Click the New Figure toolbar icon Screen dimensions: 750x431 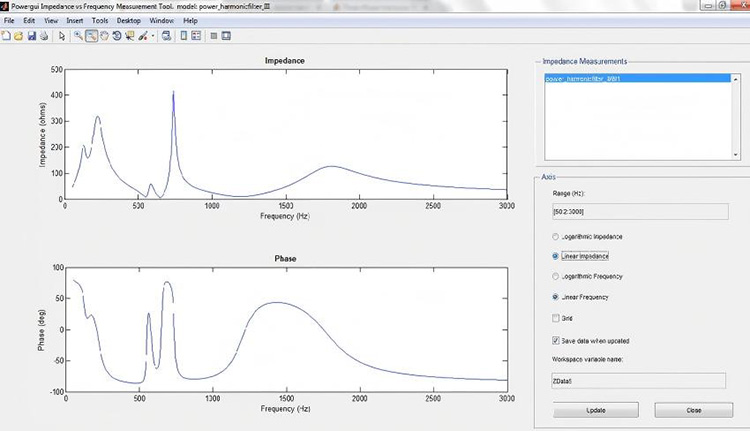tap(6, 36)
